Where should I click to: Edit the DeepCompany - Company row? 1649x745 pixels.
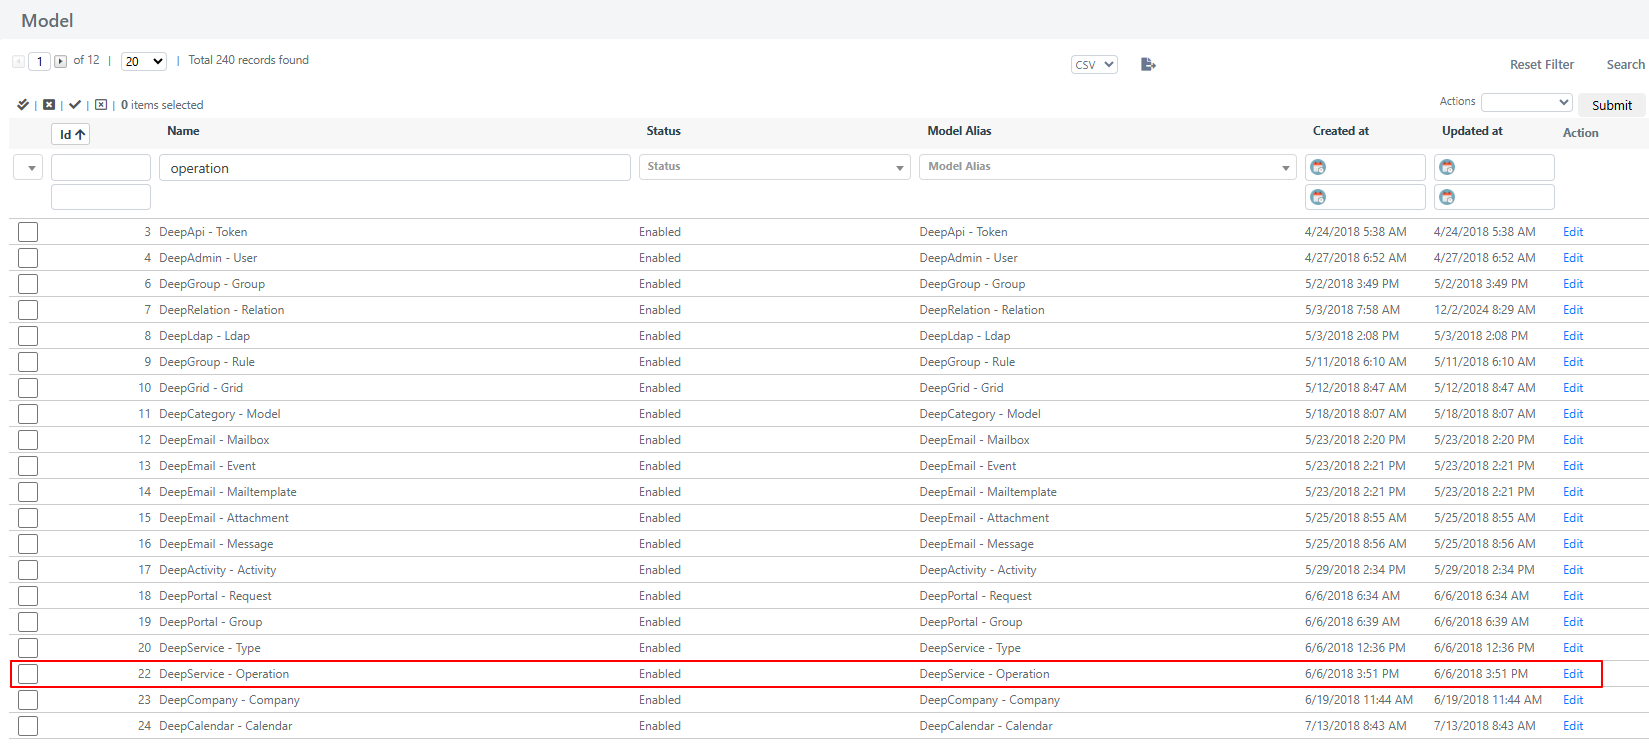[x=1573, y=700]
